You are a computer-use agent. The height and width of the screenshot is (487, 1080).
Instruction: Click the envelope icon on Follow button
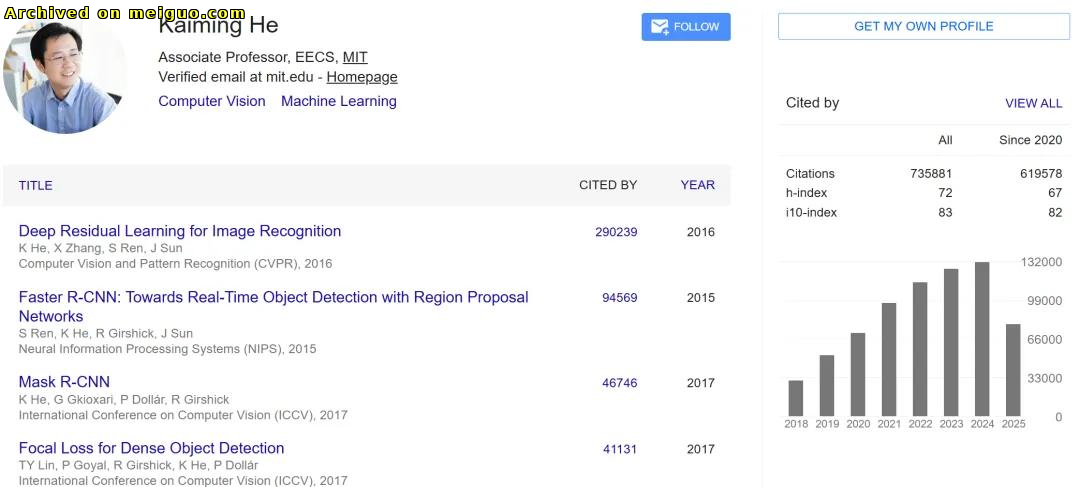click(x=659, y=27)
